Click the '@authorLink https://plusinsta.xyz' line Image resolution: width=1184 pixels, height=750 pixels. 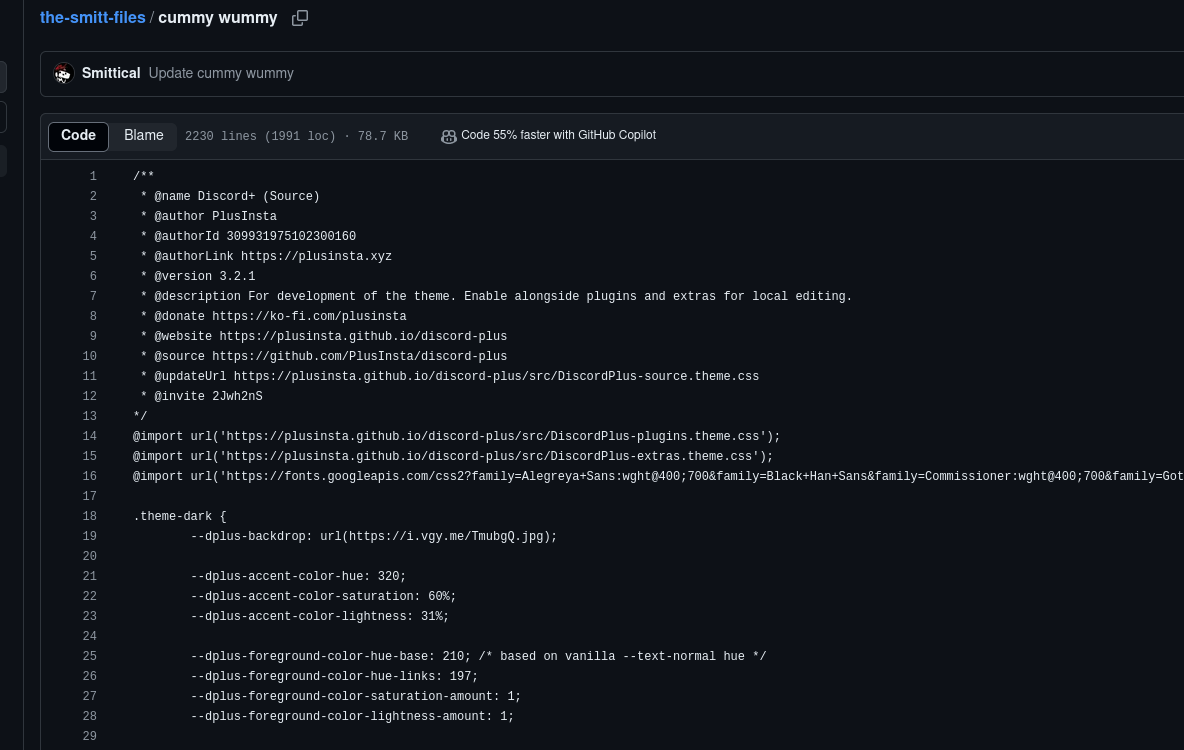click(x=267, y=256)
